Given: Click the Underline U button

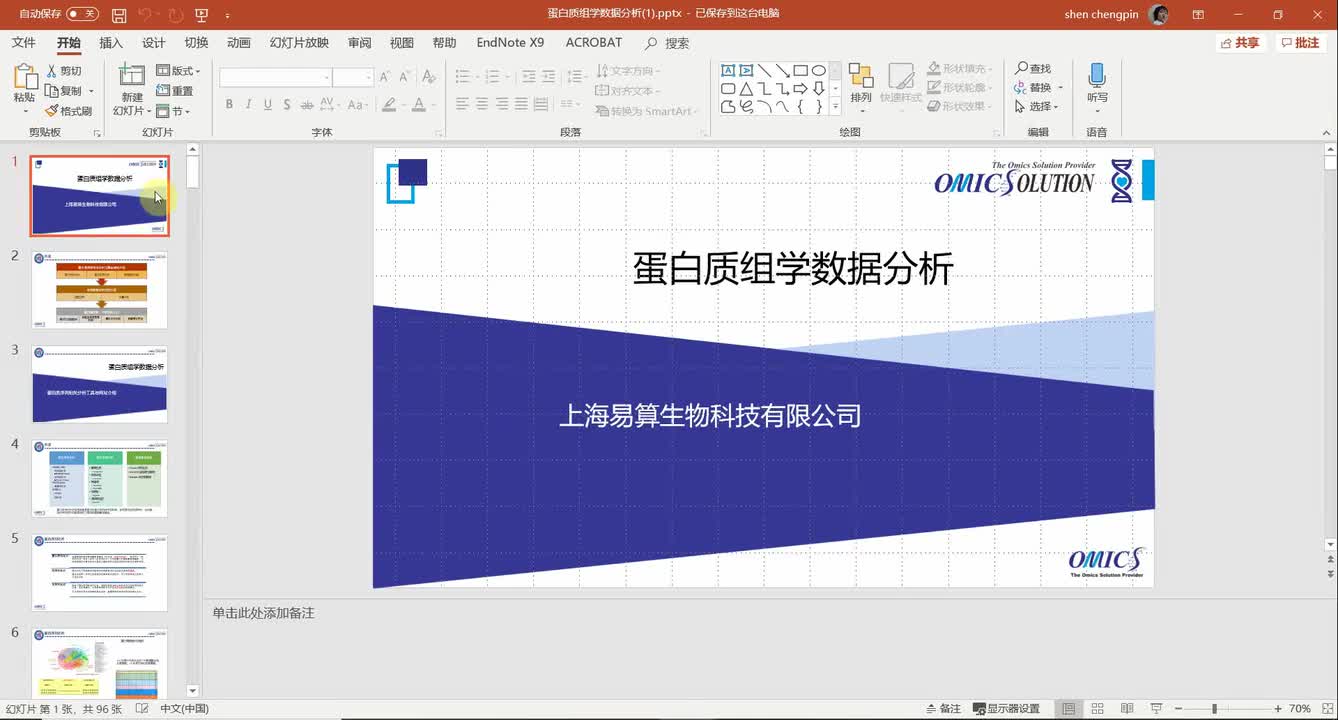Looking at the screenshot, I should (267, 104).
